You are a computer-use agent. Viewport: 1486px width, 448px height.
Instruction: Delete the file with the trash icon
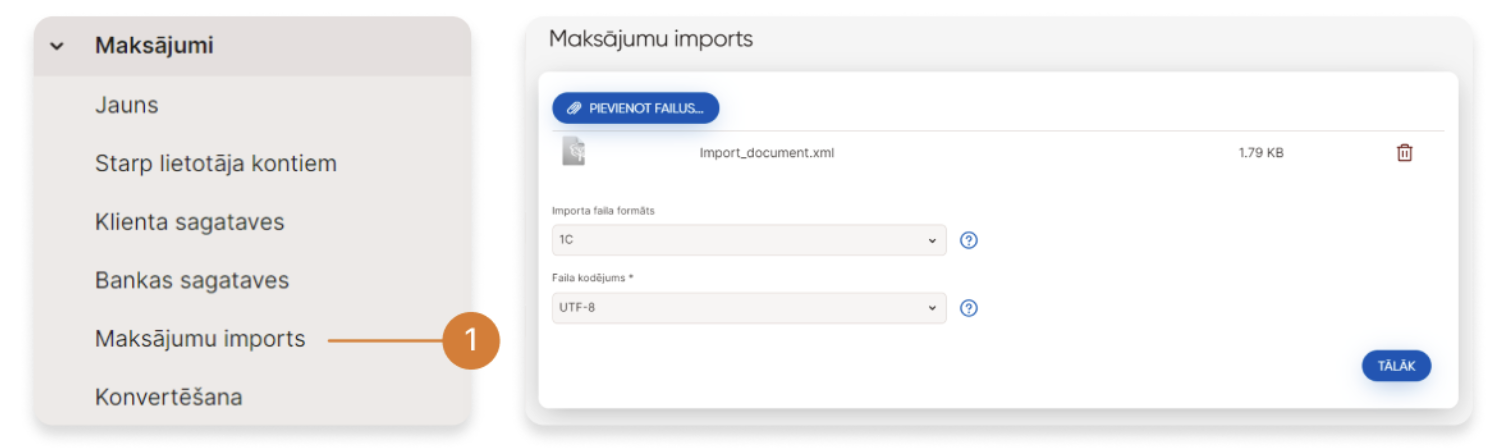pos(1404,153)
